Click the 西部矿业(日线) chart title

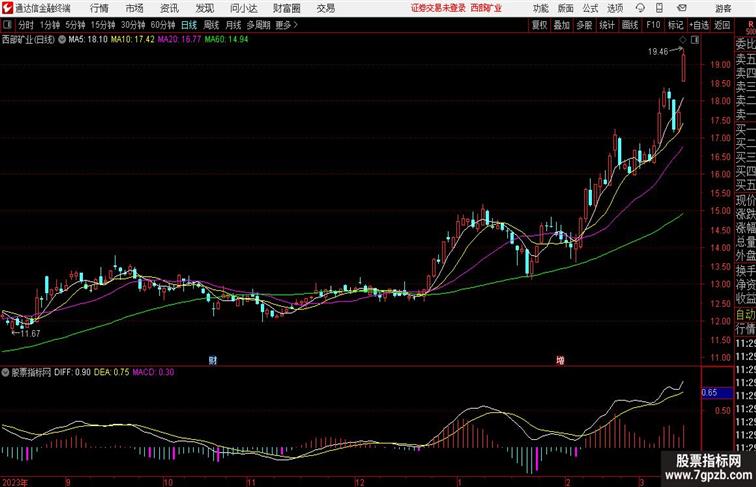[x=28, y=40]
